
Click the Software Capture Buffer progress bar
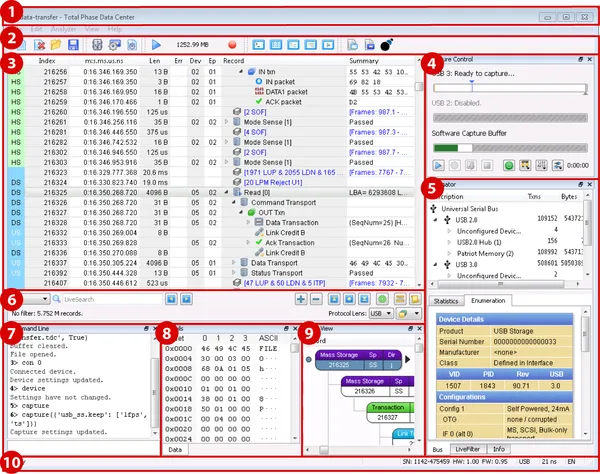(510, 148)
